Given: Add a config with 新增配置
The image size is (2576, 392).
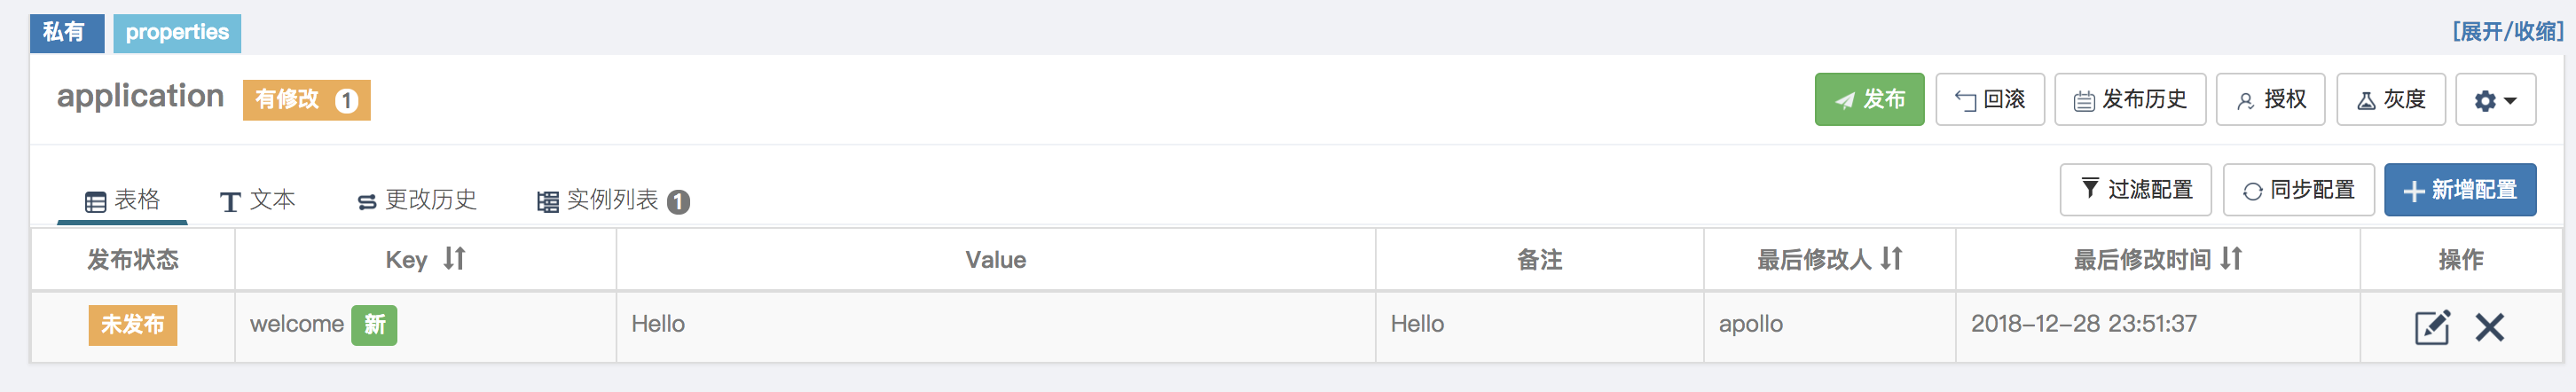Looking at the screenshot, I should click(2460, 190).
